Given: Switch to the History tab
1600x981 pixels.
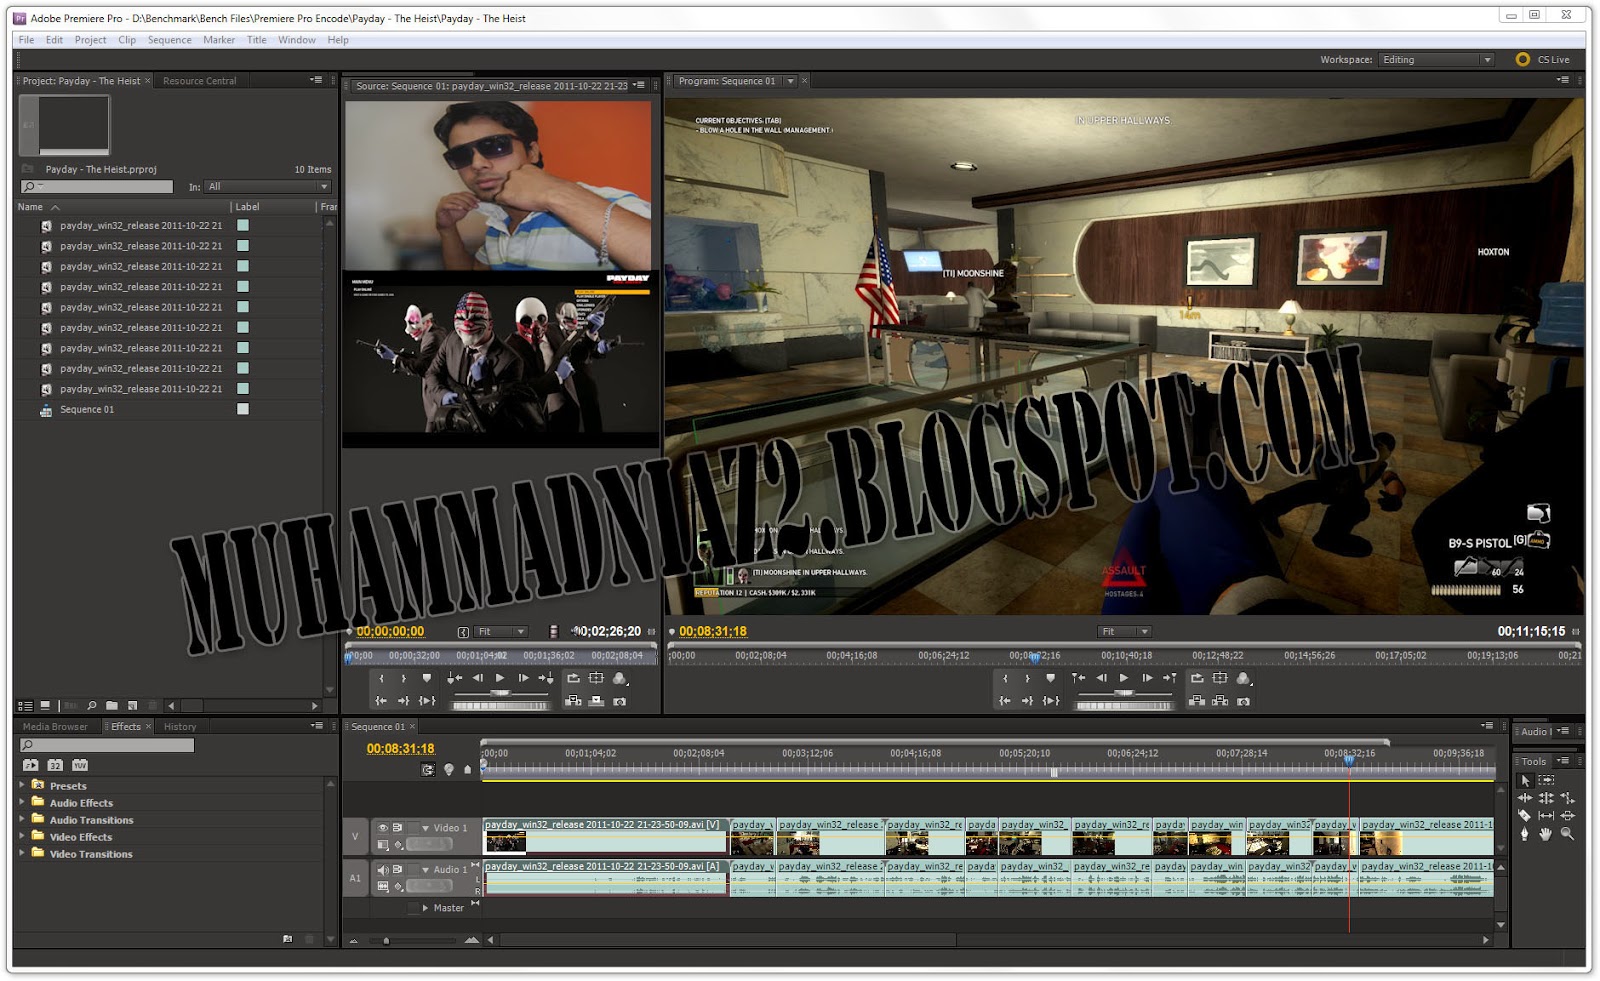Looking at the screenshot, I should point(180,727).
